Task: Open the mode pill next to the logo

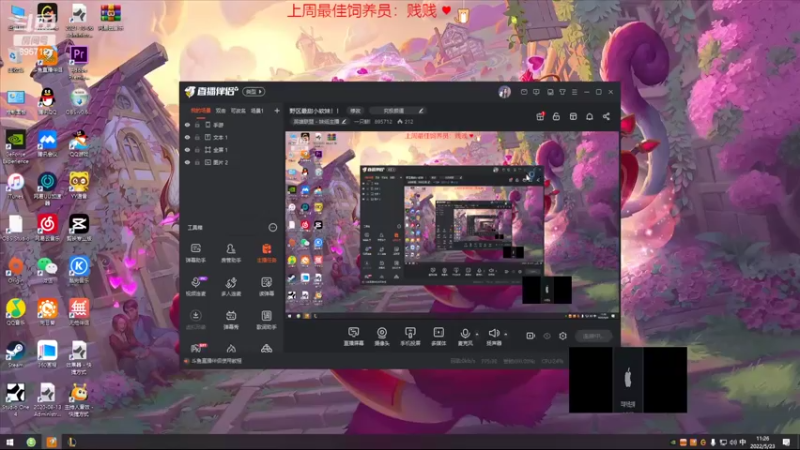Action: point(254,92)
